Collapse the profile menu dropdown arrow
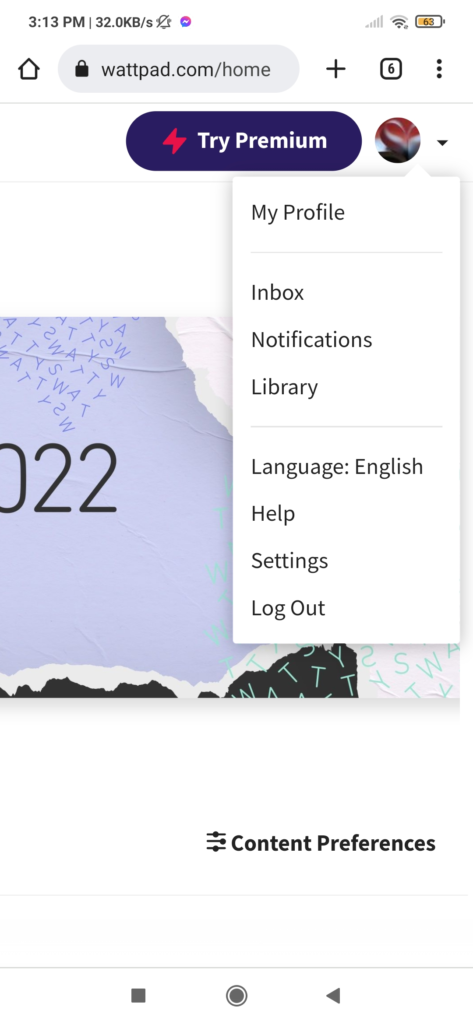Viewport: 473px width, 1024px height. tap(442, 142)
